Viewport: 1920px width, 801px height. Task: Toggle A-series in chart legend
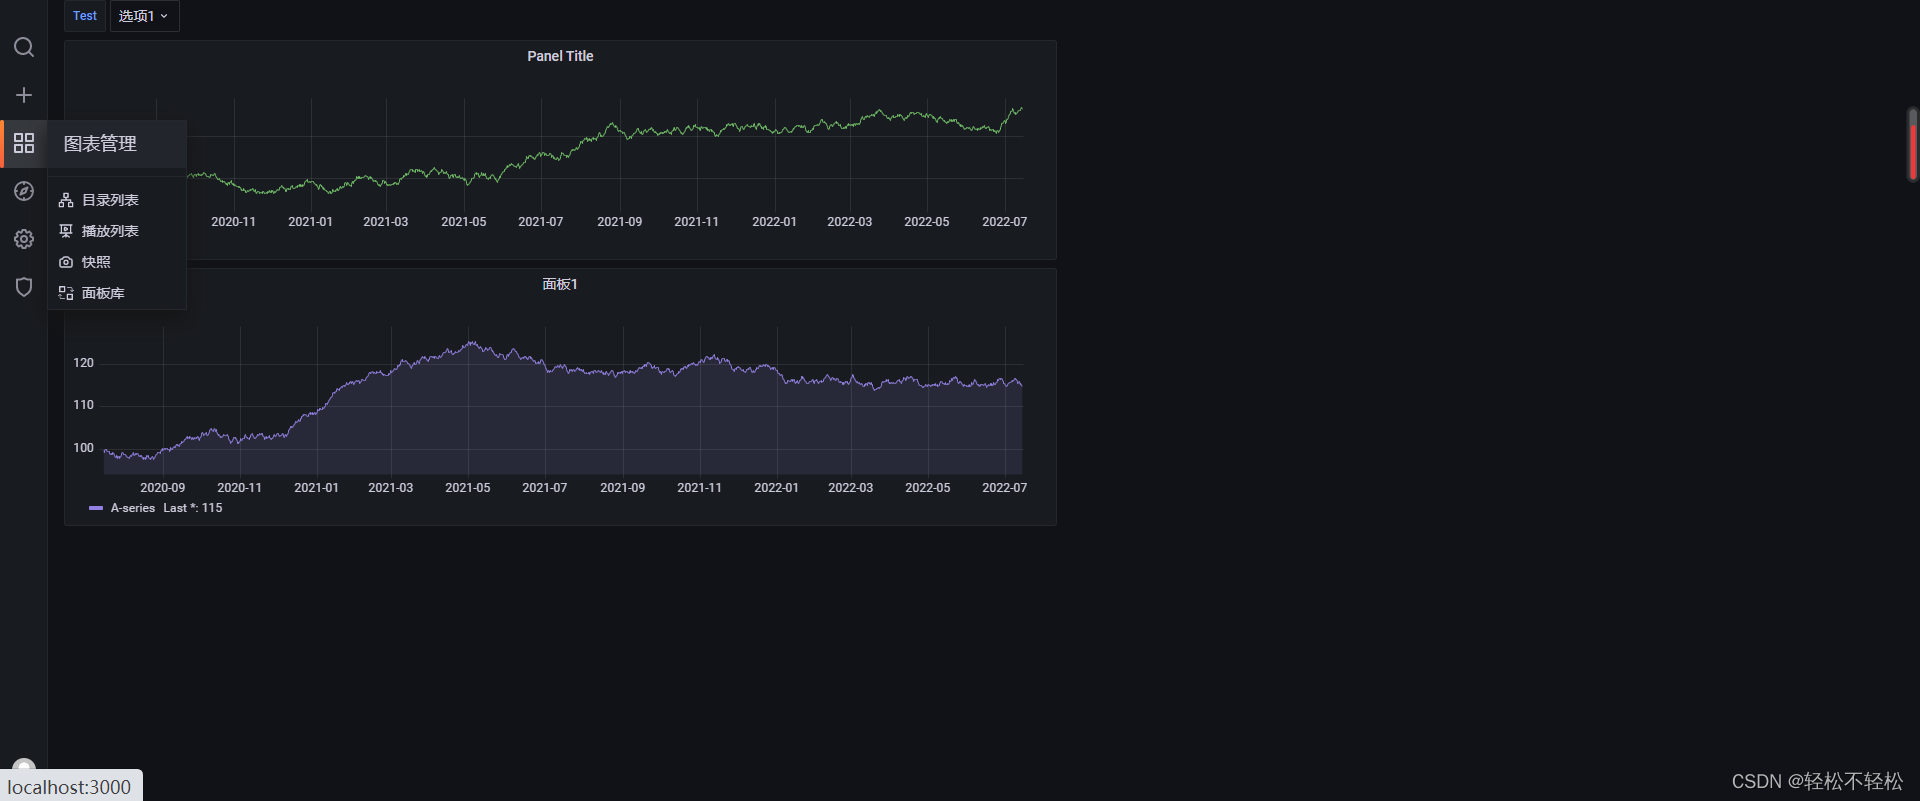coord(133,508)
